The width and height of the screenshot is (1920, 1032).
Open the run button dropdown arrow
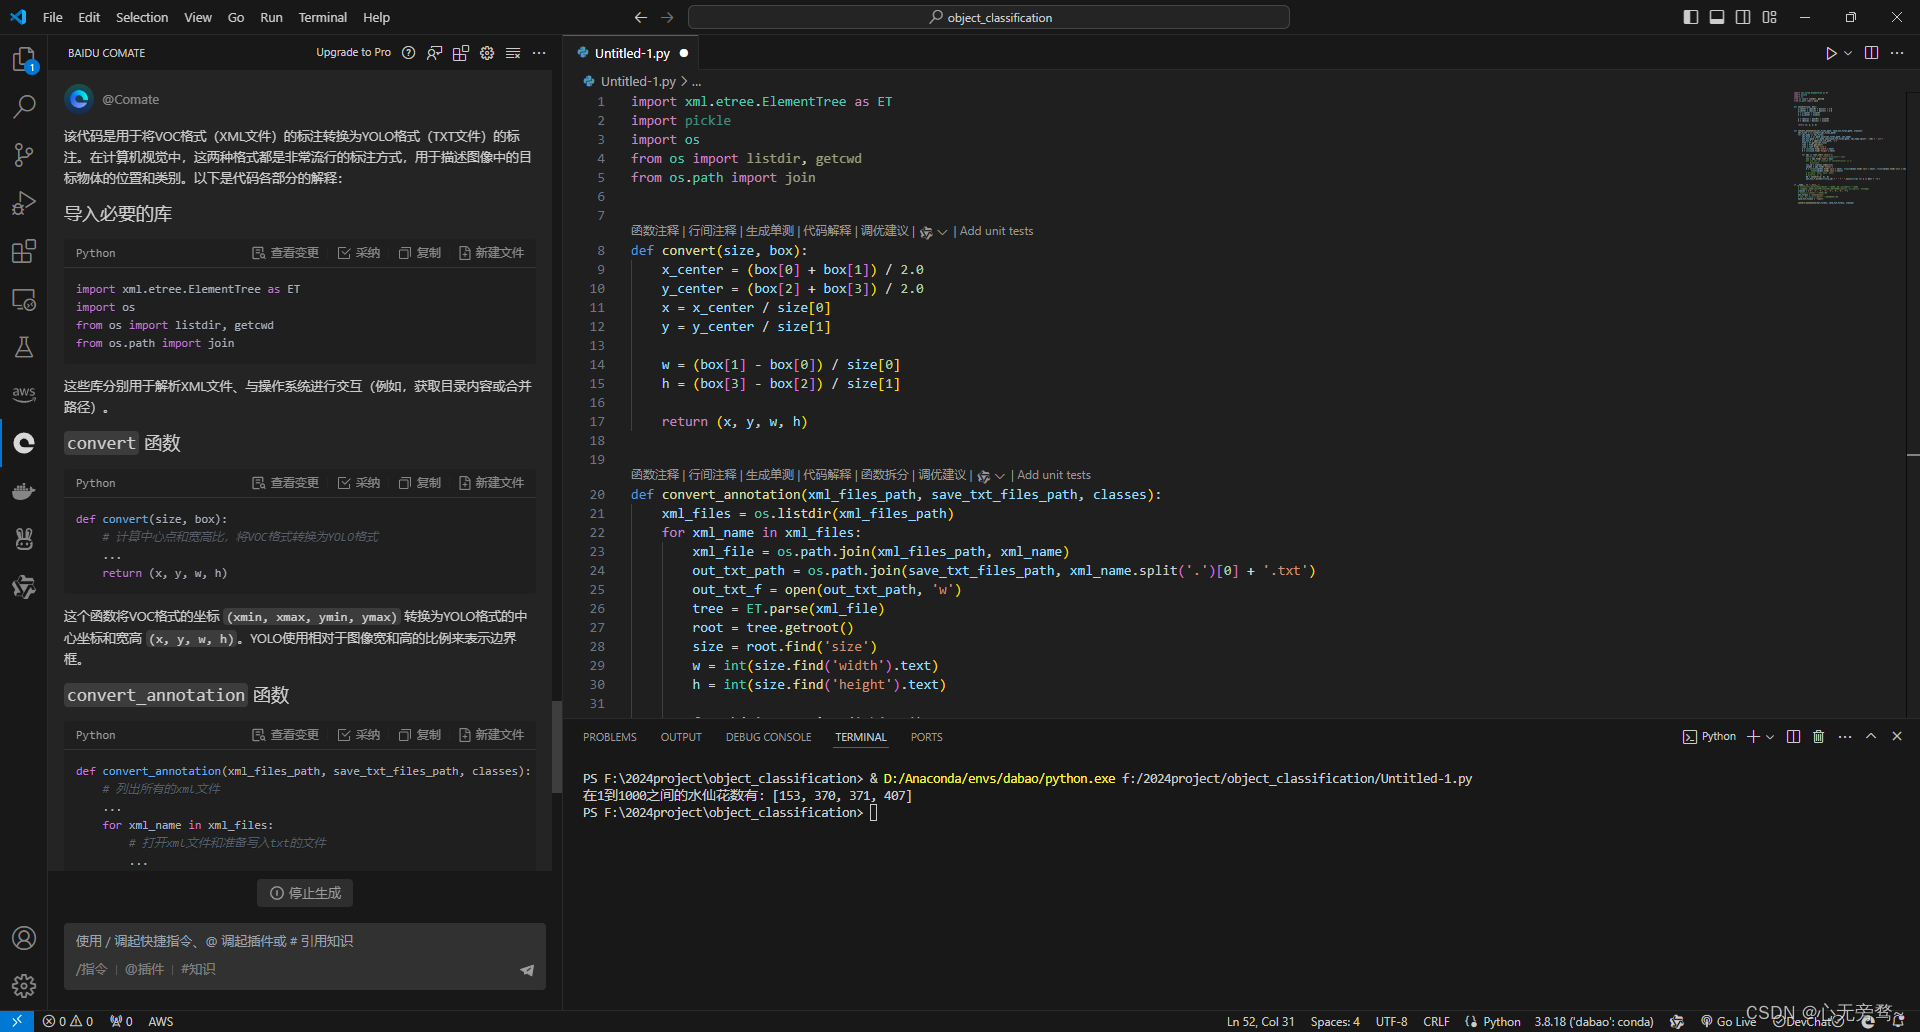pos(1848,53)
